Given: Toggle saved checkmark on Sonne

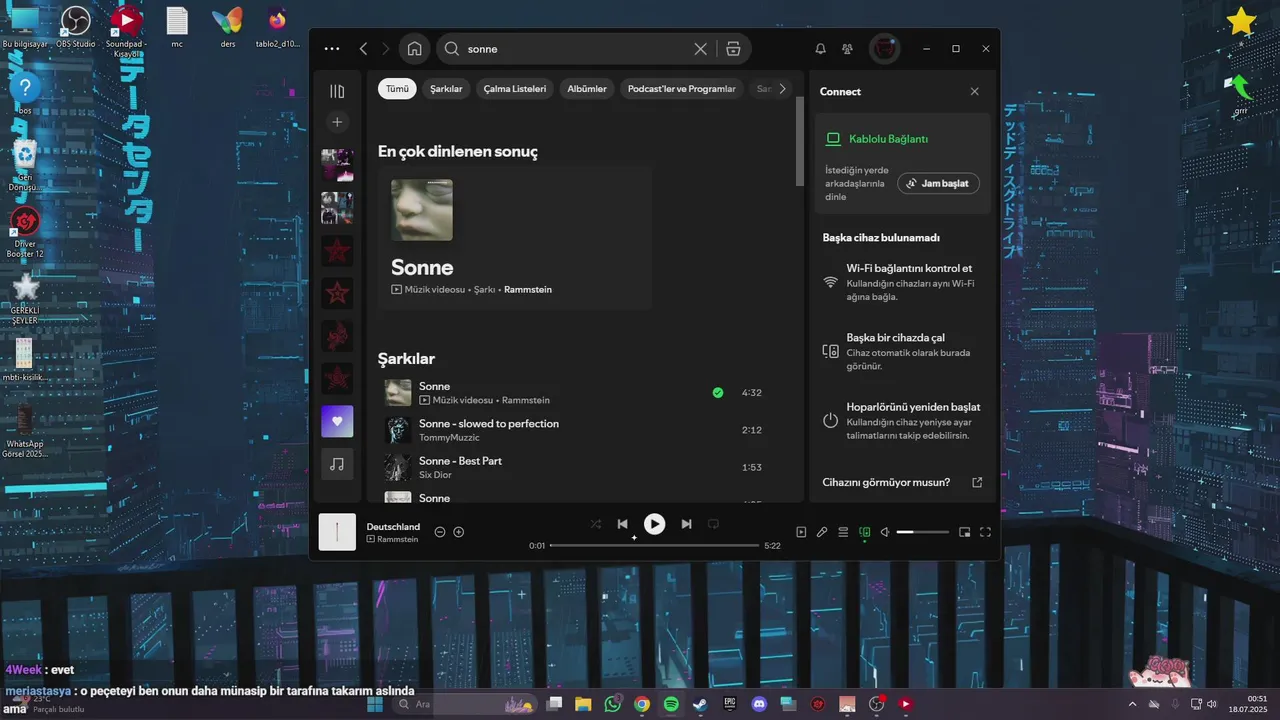Looking at the screenshot, I should [x=718, y=393].
